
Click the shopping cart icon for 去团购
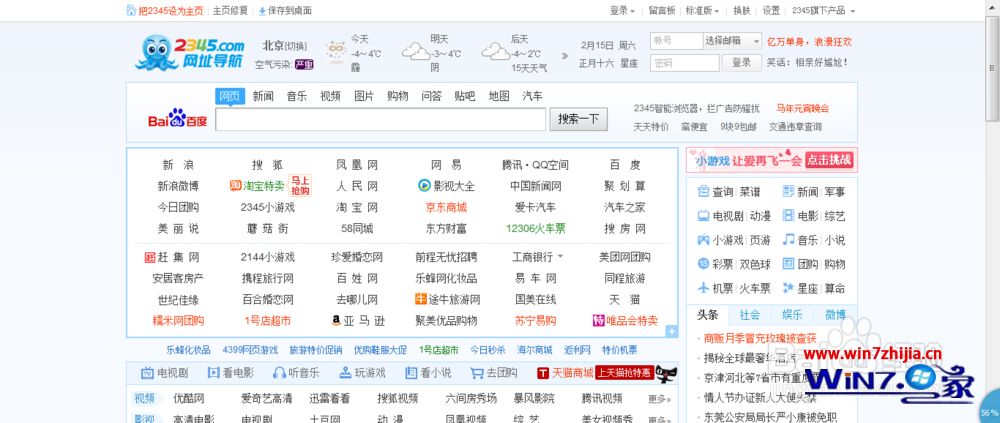(477, 373)
